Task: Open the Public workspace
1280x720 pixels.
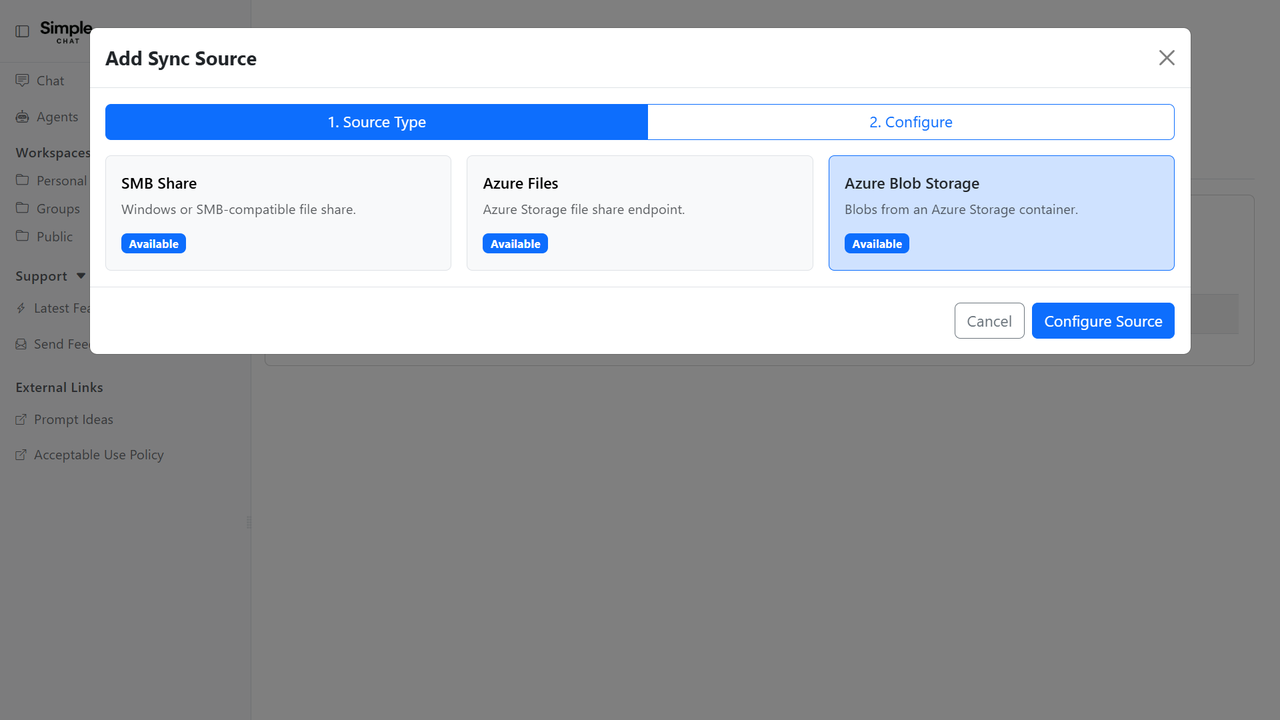Action: [55, 237]
